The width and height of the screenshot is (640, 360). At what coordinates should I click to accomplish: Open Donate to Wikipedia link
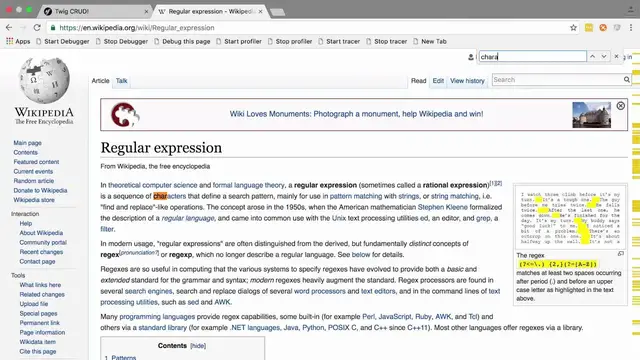click(40, 191)
